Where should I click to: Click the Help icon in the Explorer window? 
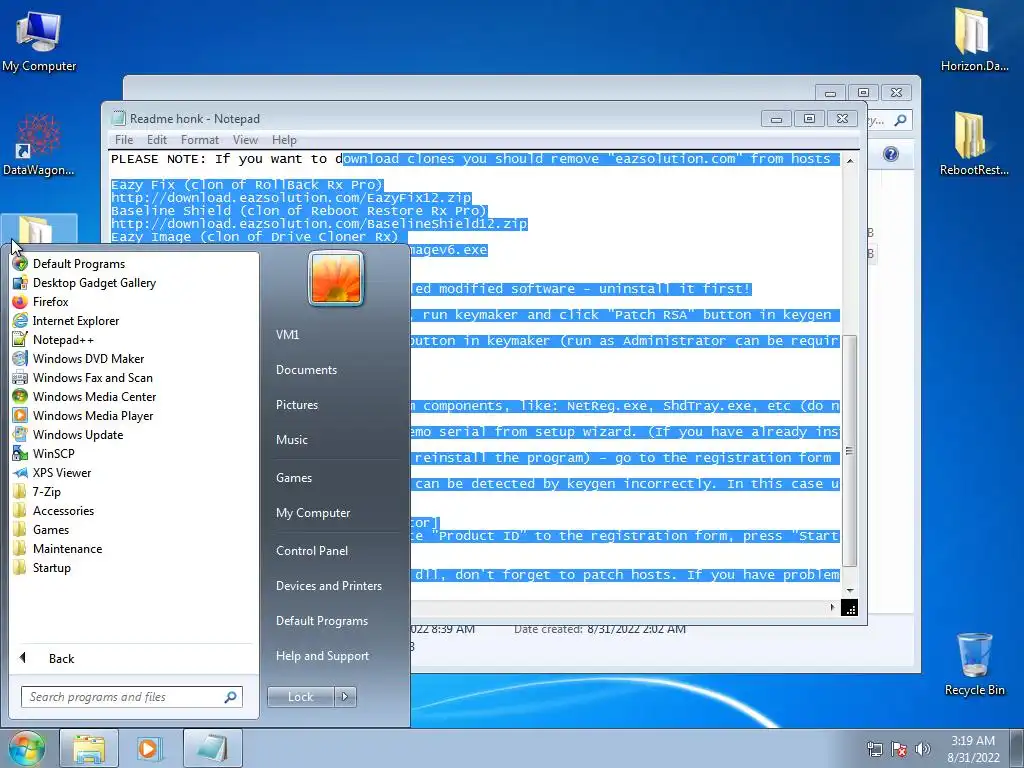point(891,154)
